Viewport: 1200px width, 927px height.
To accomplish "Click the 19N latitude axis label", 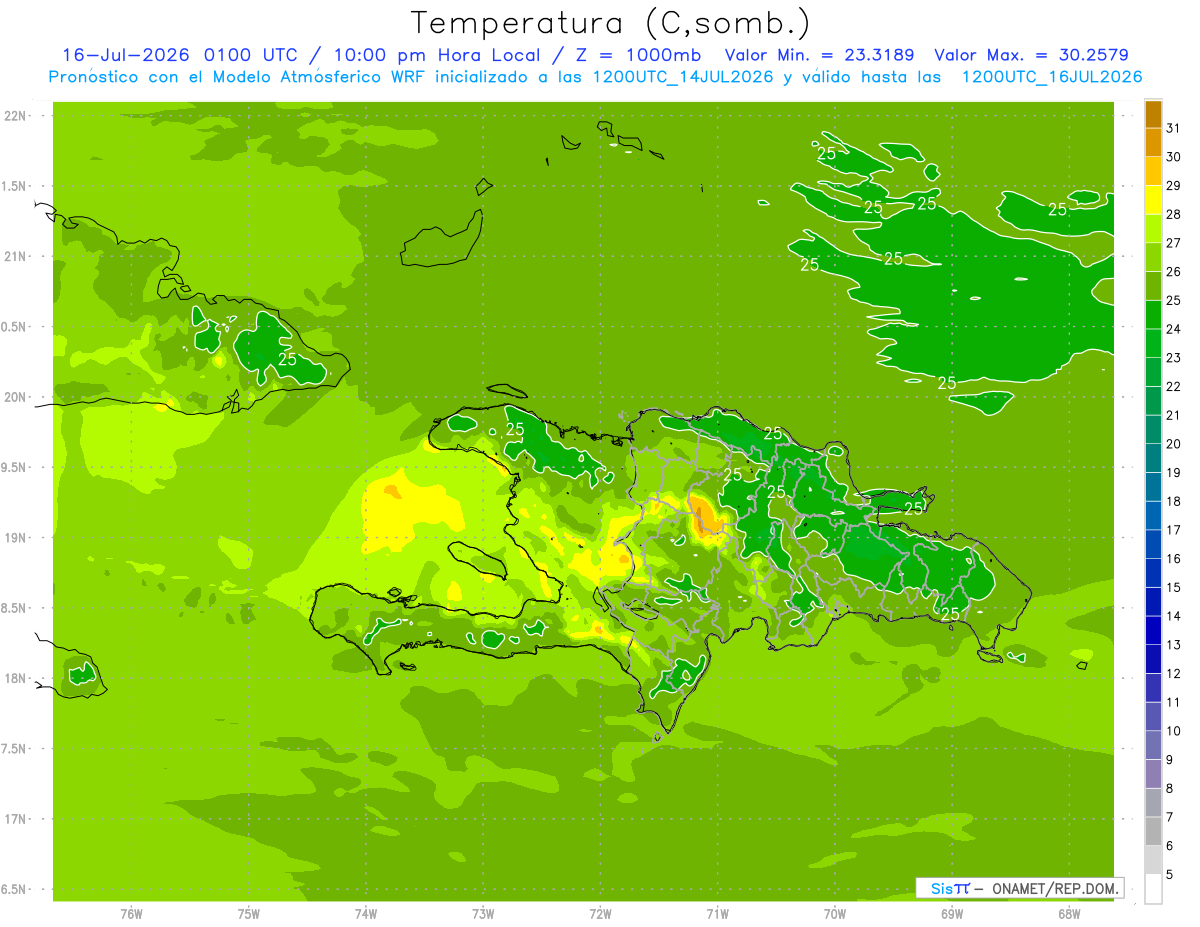I will [17, 538].
